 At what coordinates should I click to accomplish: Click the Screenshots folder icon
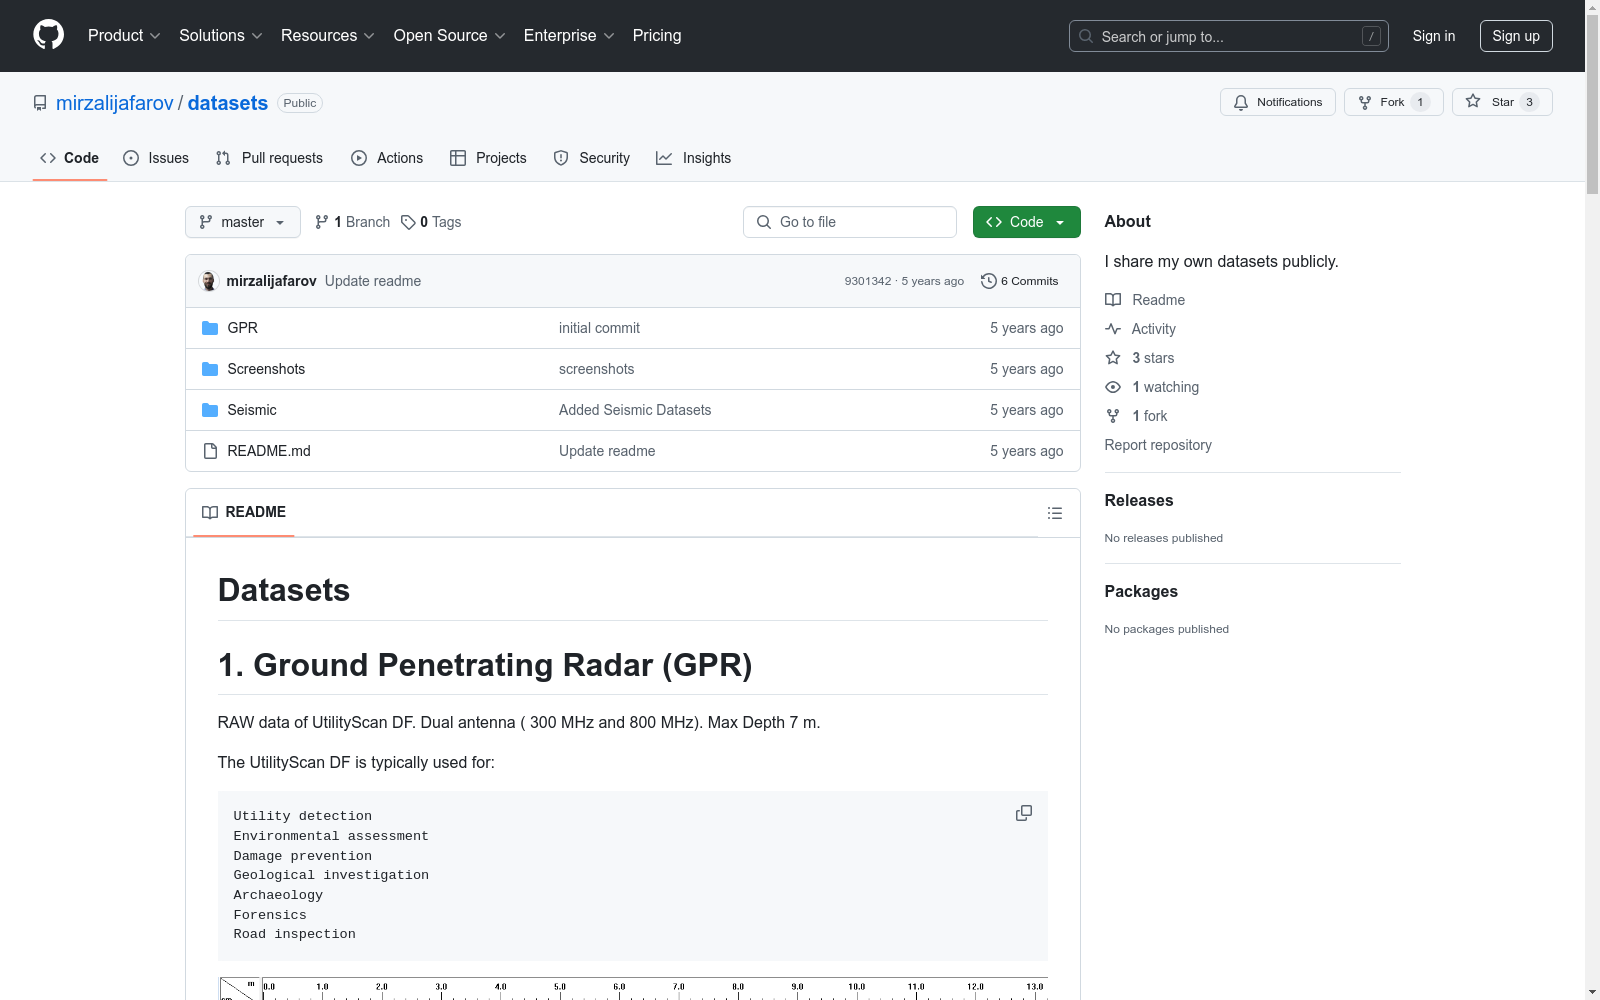coord(210,369)
